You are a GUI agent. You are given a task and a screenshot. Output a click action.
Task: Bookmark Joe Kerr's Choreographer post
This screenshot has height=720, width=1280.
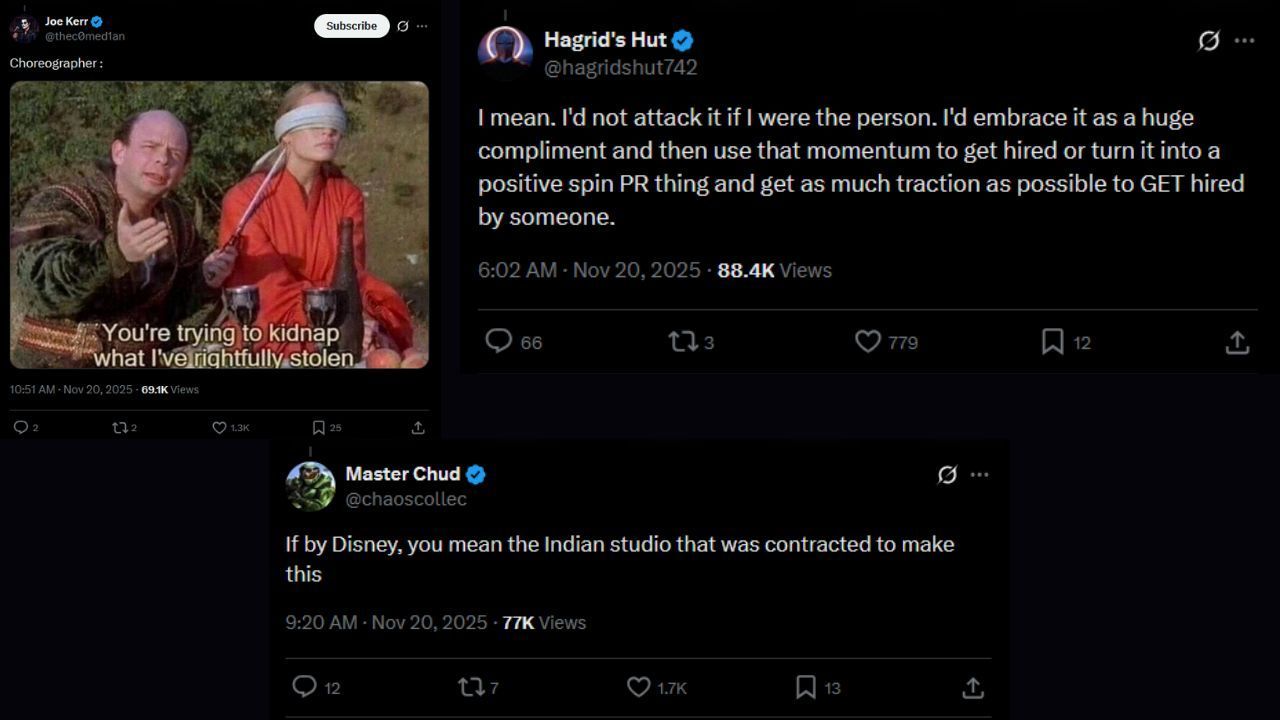[x=319, y=428]
